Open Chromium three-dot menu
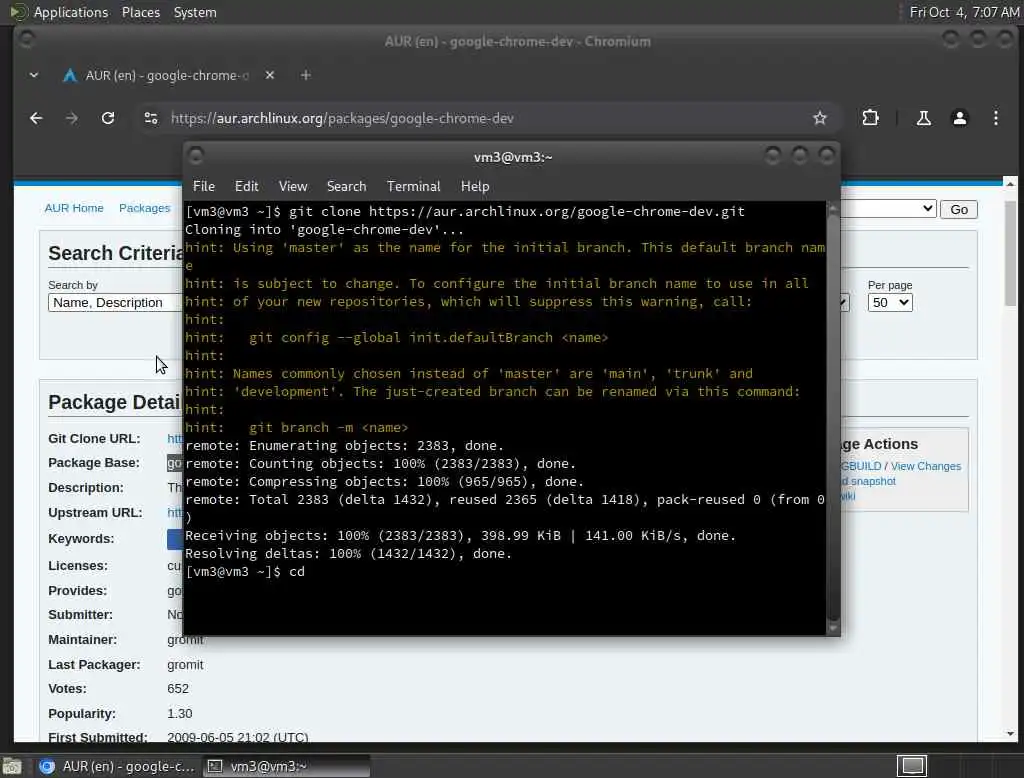The image size is (1024, 778). pyautogui.click(x=995, y=118)
